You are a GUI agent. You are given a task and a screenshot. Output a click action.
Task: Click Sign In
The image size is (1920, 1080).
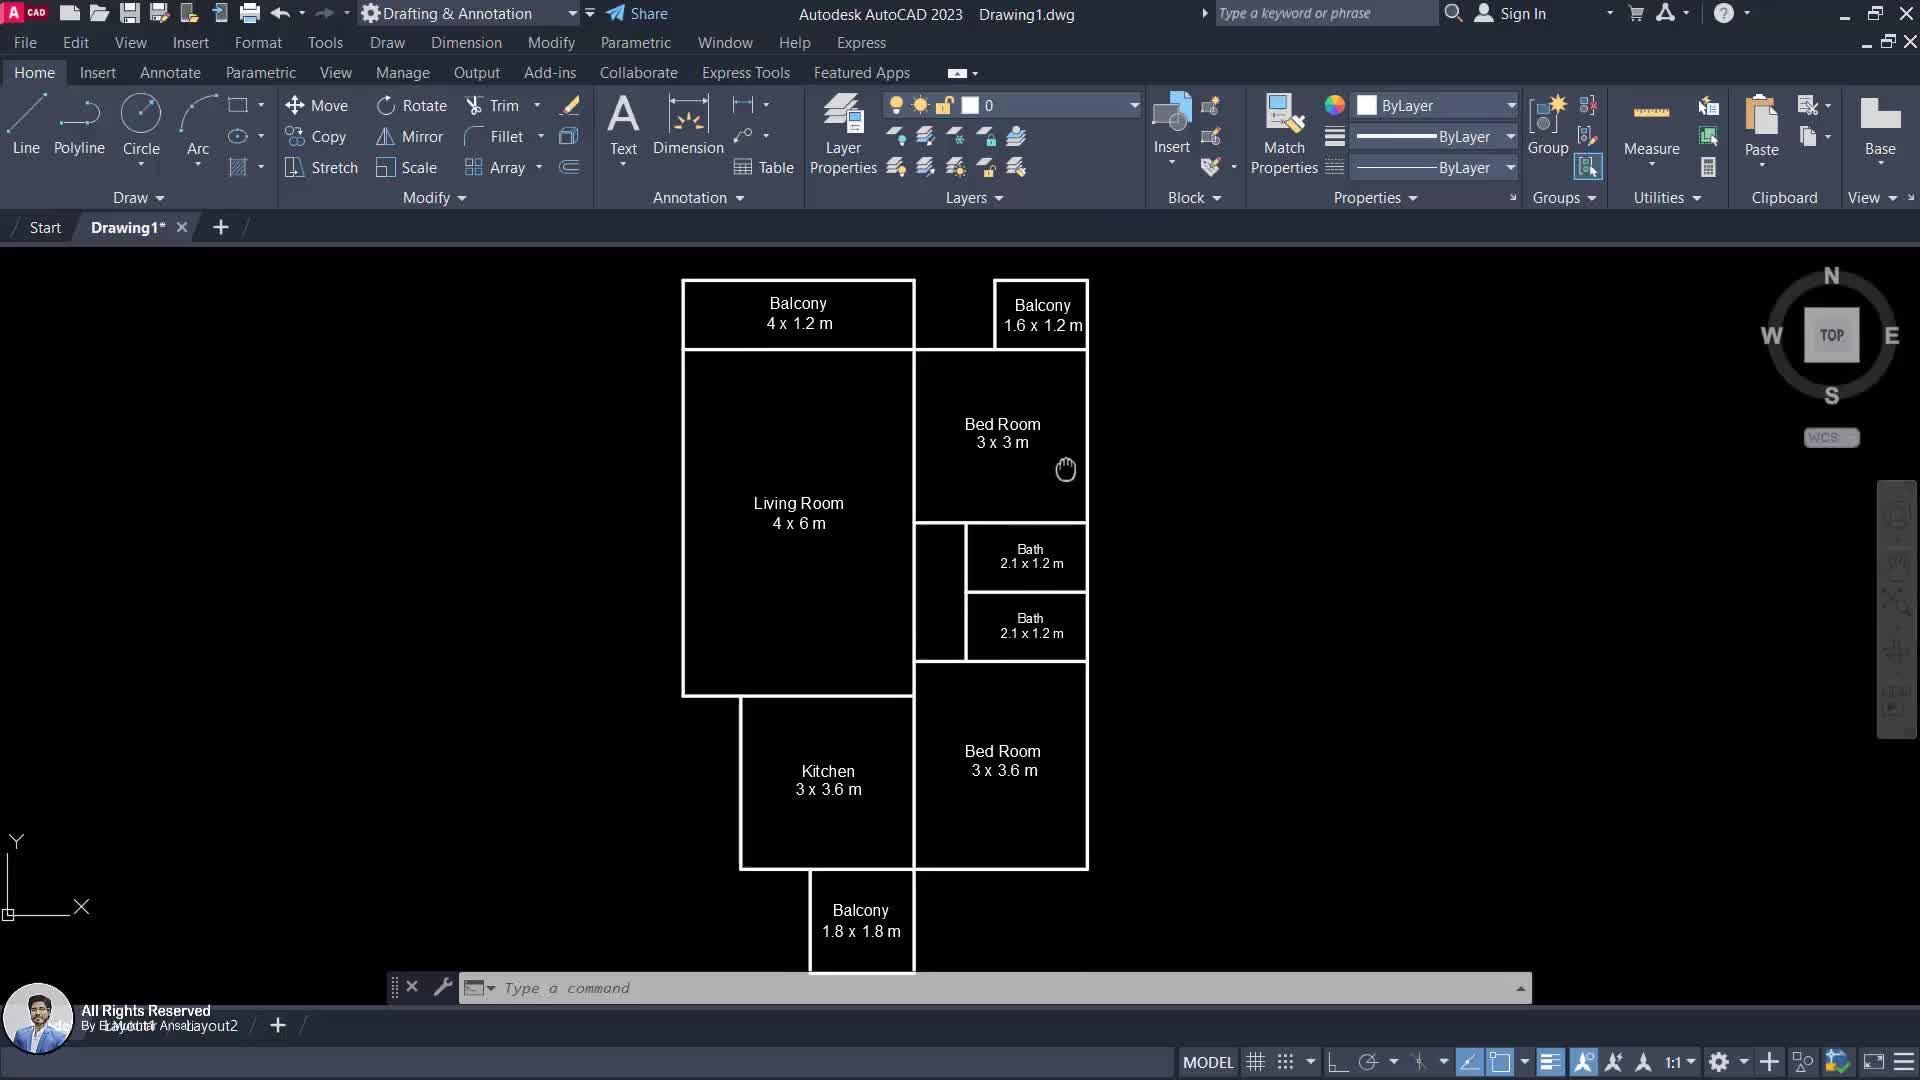coord(1522,14)
